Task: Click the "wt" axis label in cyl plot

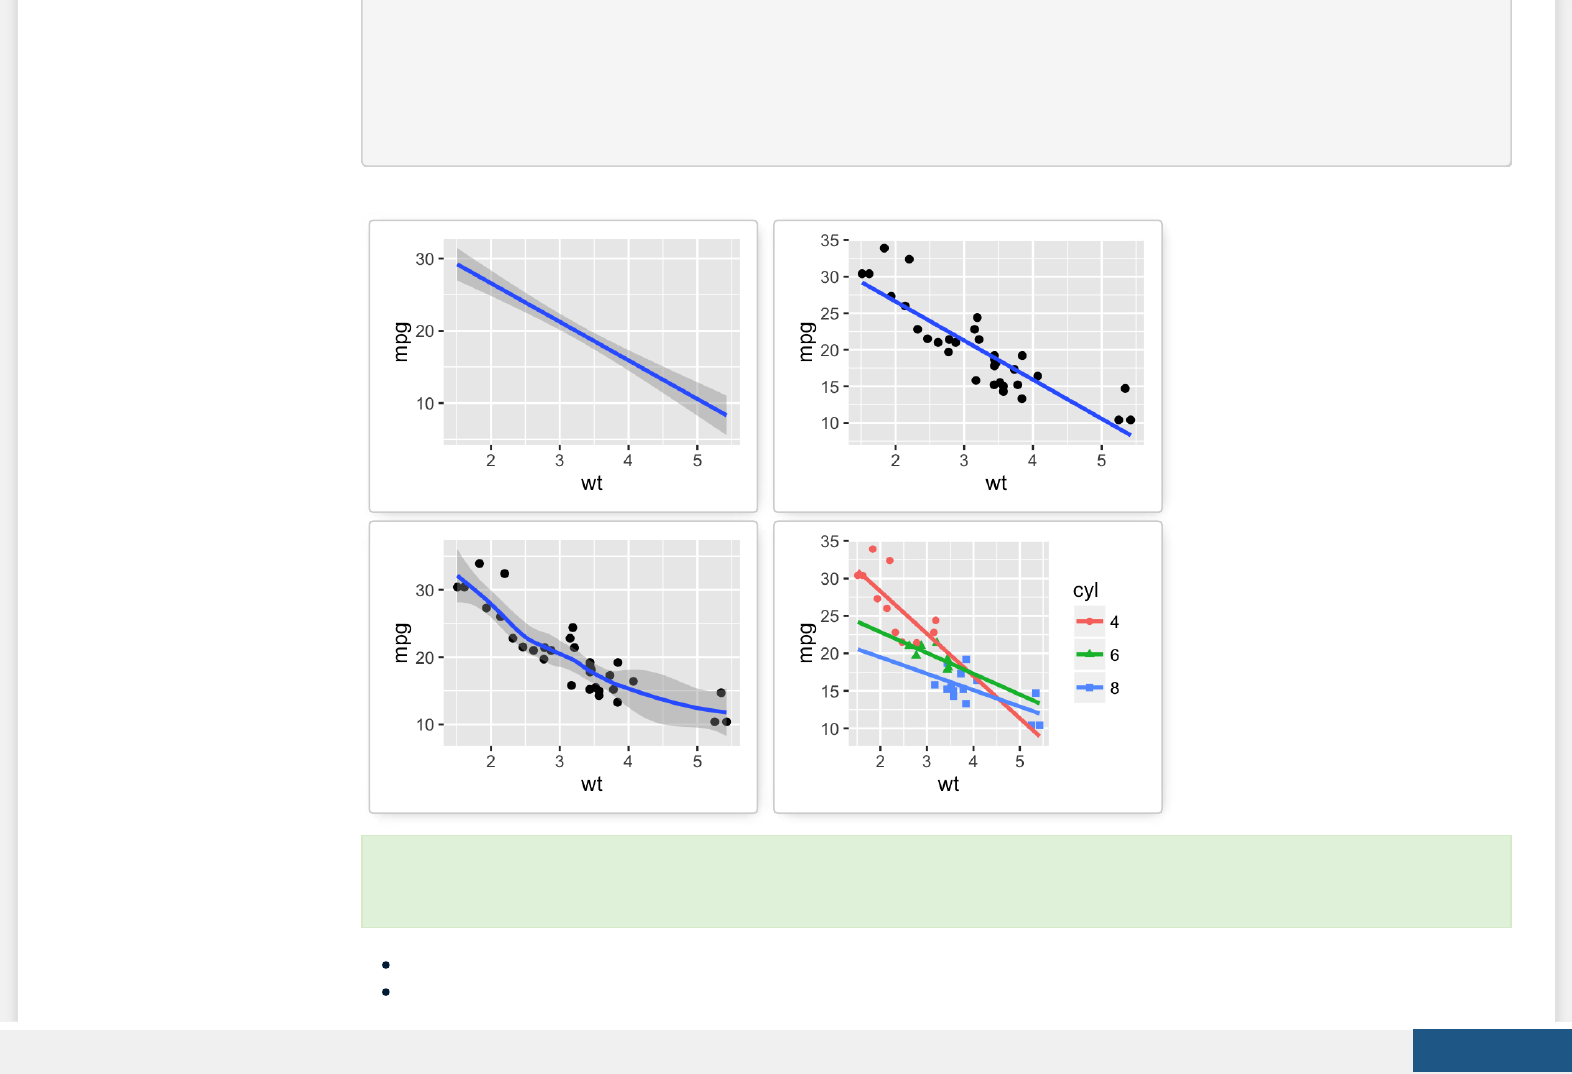Action: 948,785
